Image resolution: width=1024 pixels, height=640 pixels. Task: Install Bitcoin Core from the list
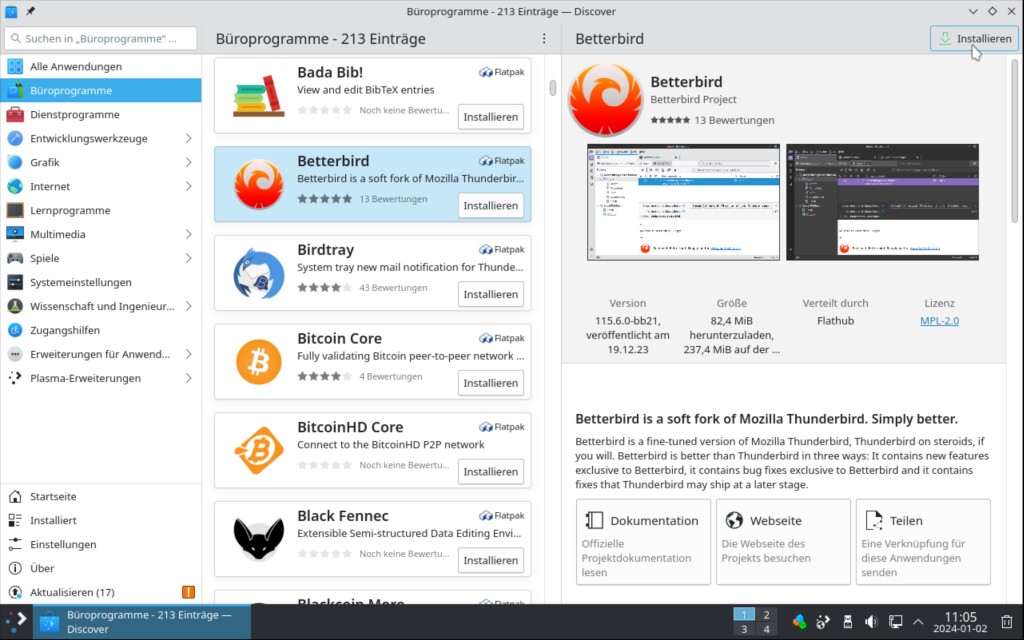(x=490, y=383)
